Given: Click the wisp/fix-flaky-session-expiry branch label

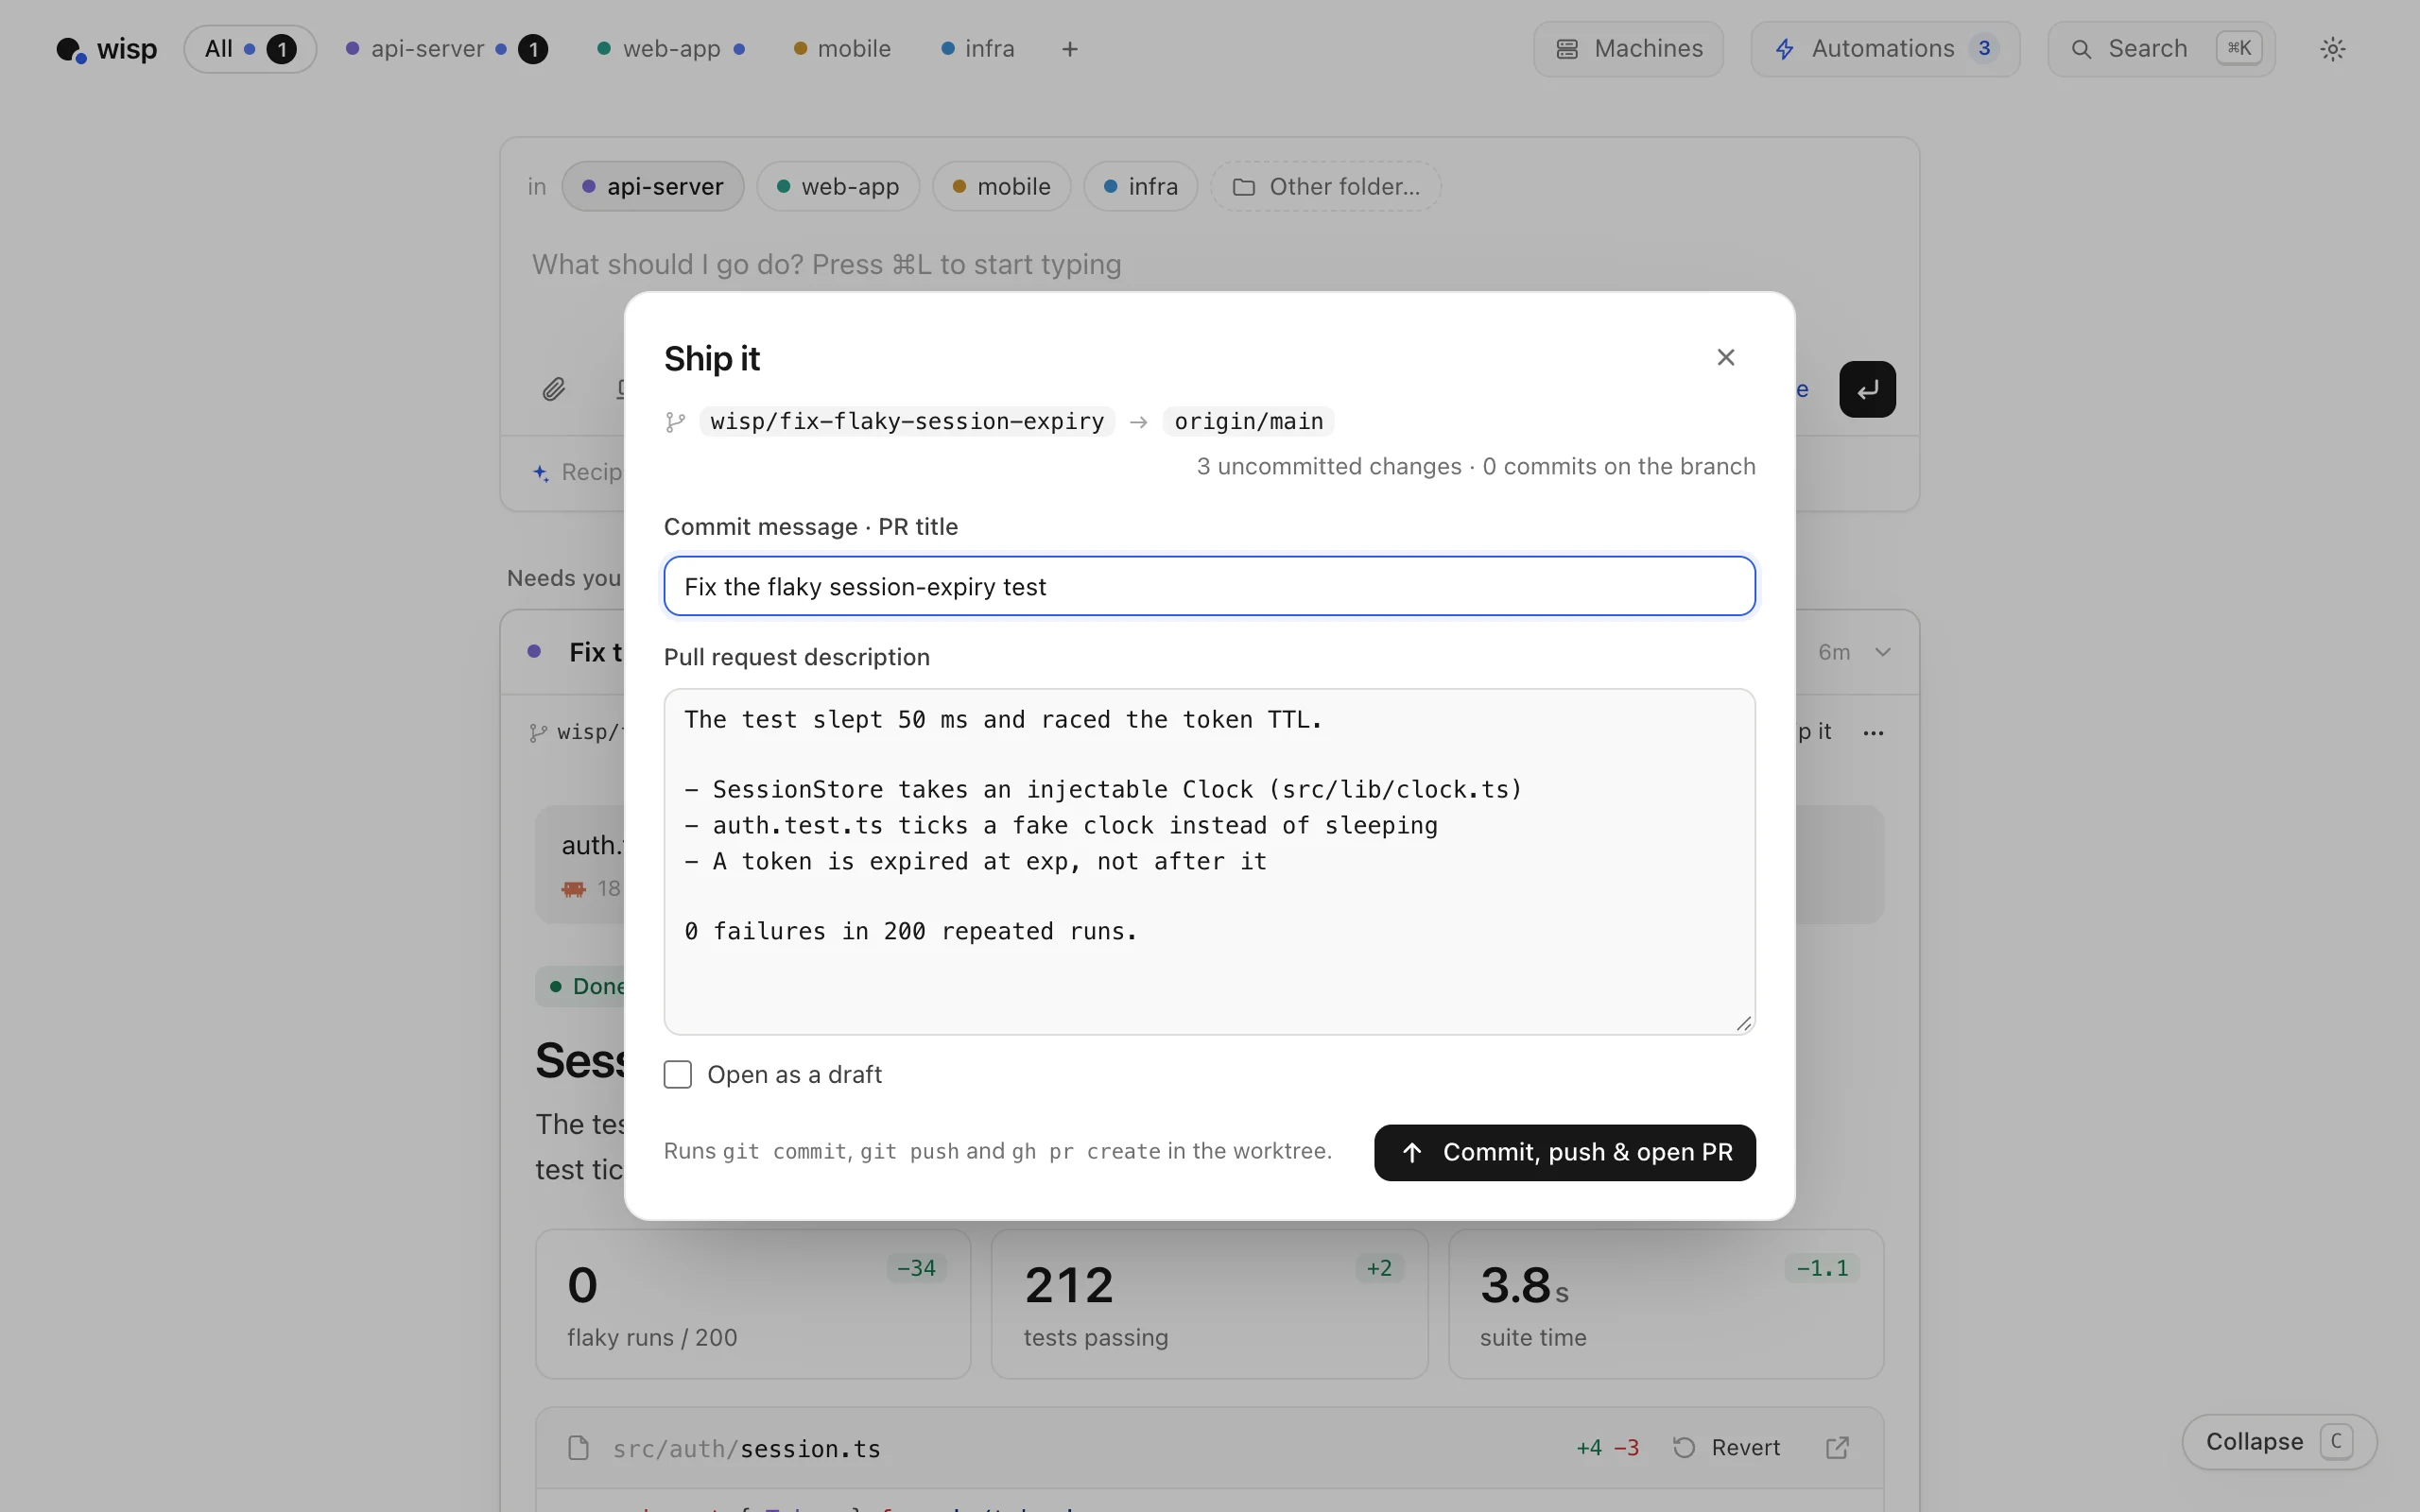Looking at the screenshot, I should 907,422.
